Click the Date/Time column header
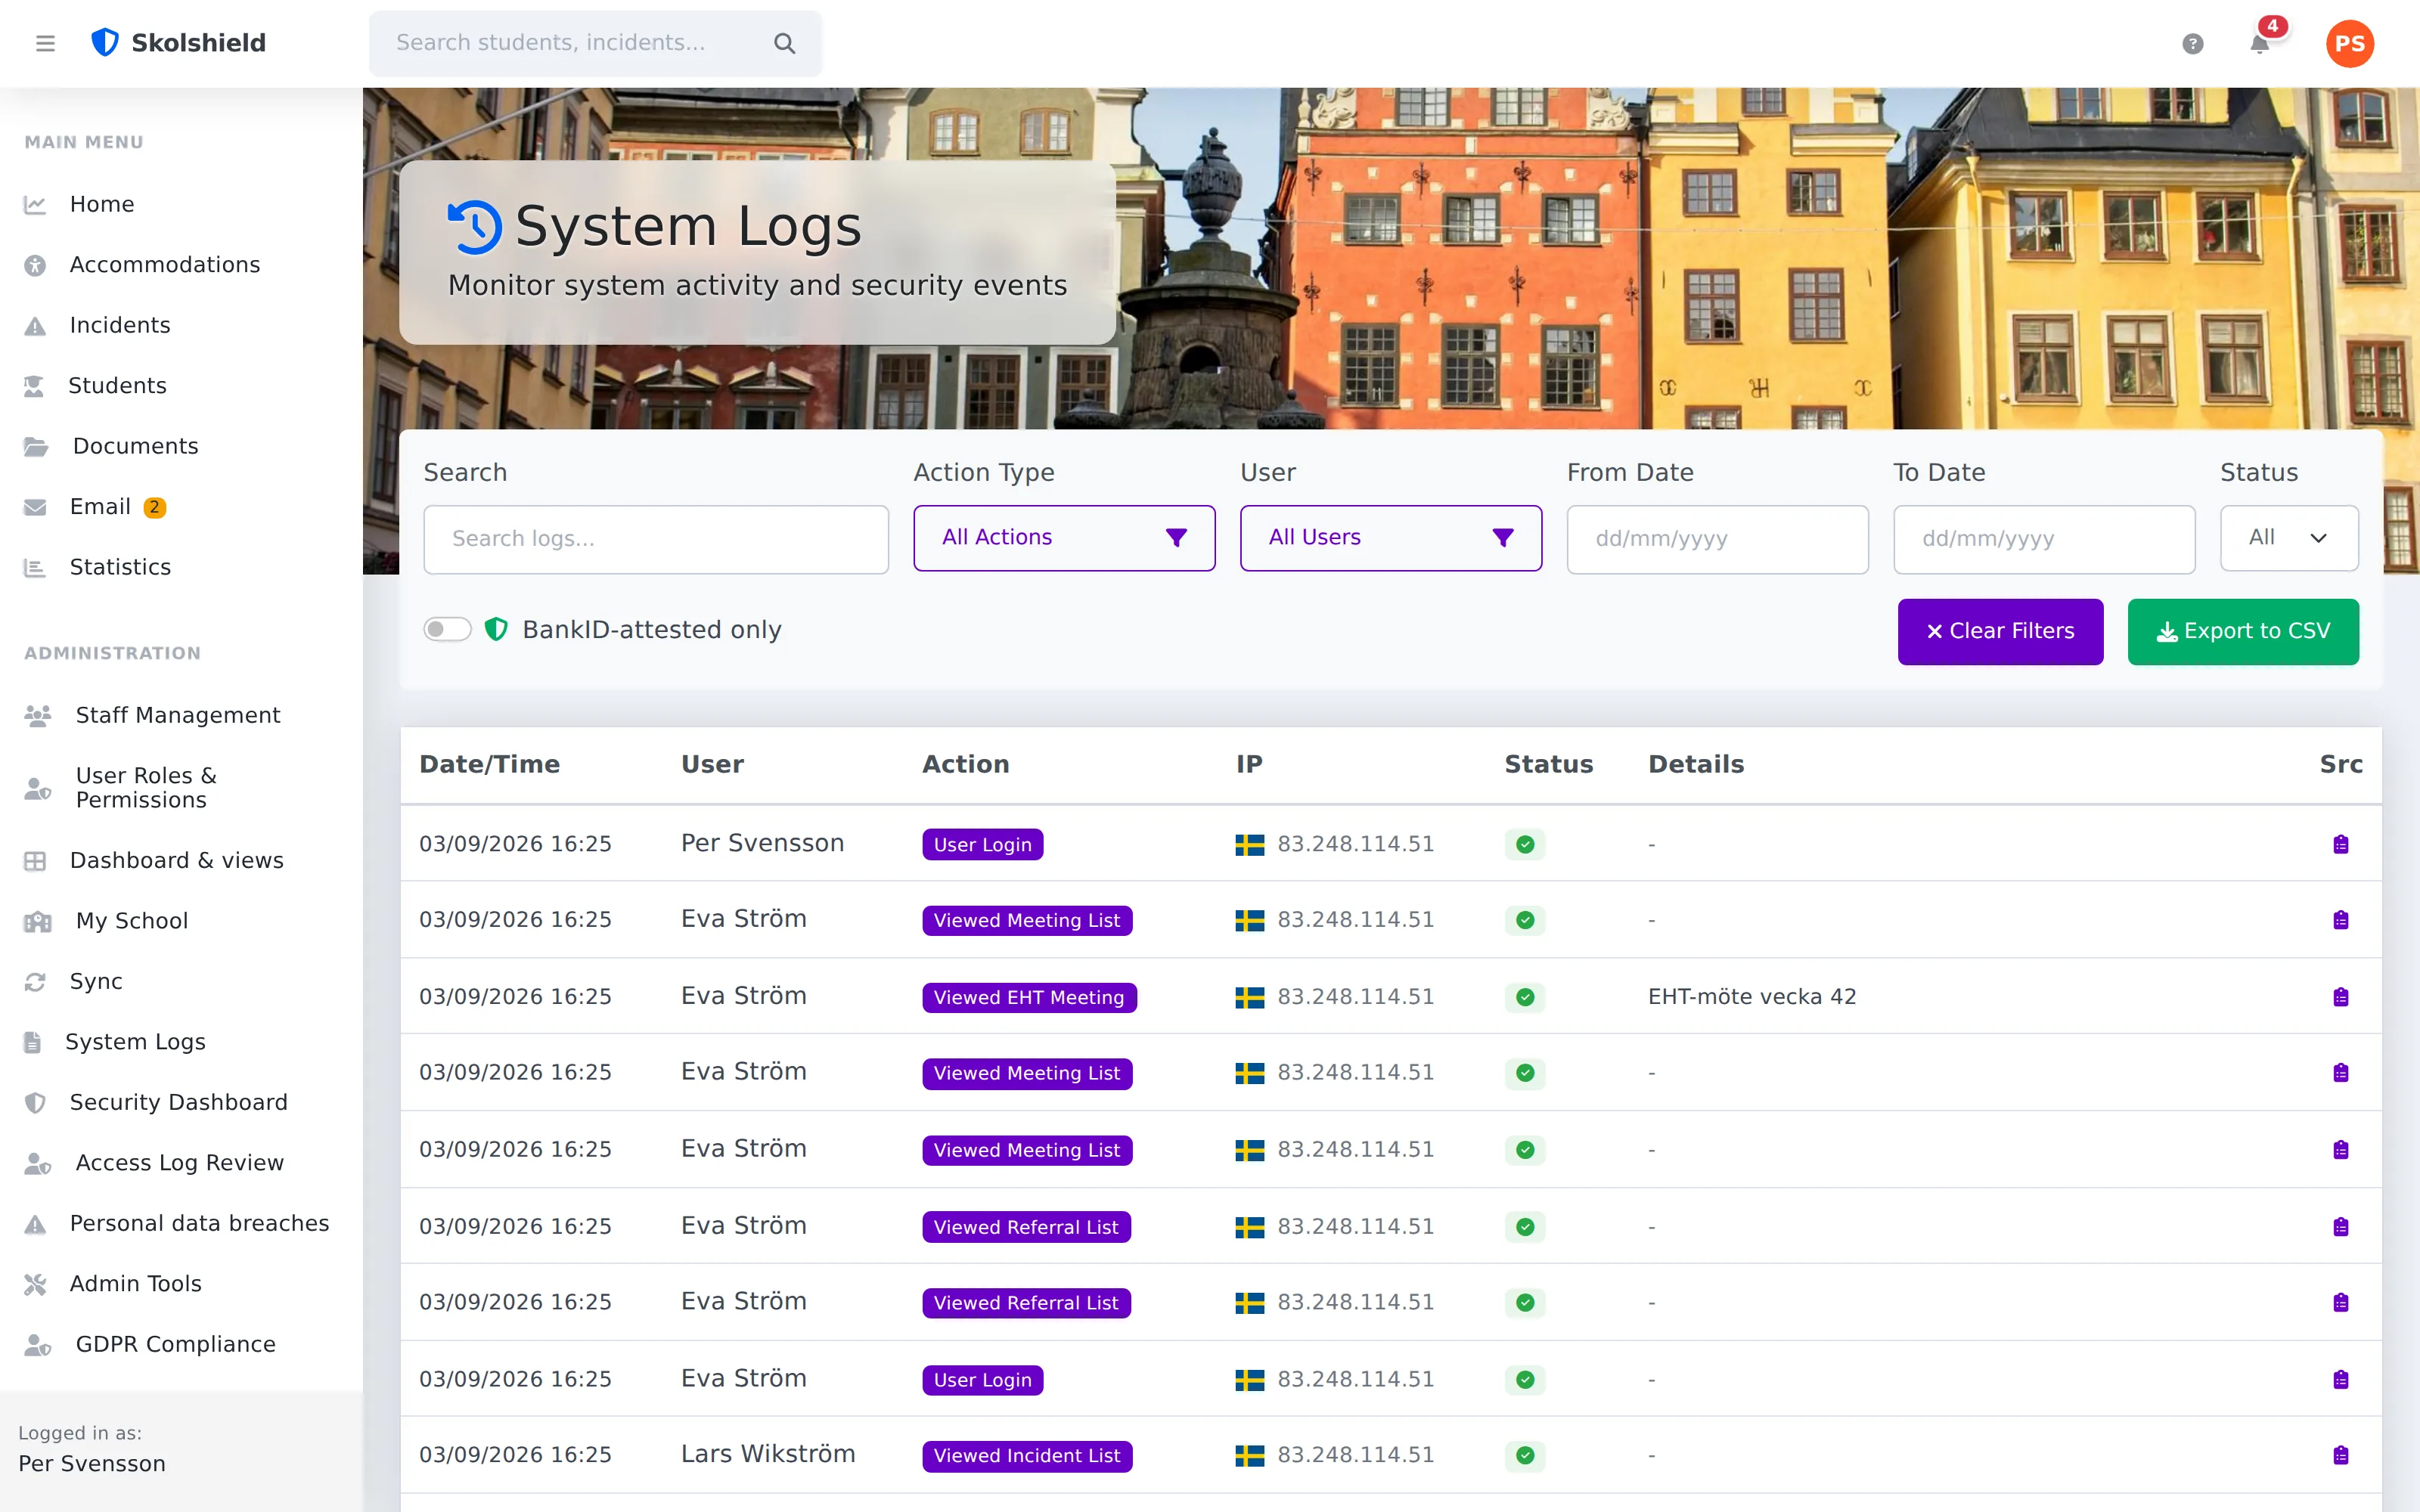The width and height of the screenshot is (2420, 1512). coord(490,764)
